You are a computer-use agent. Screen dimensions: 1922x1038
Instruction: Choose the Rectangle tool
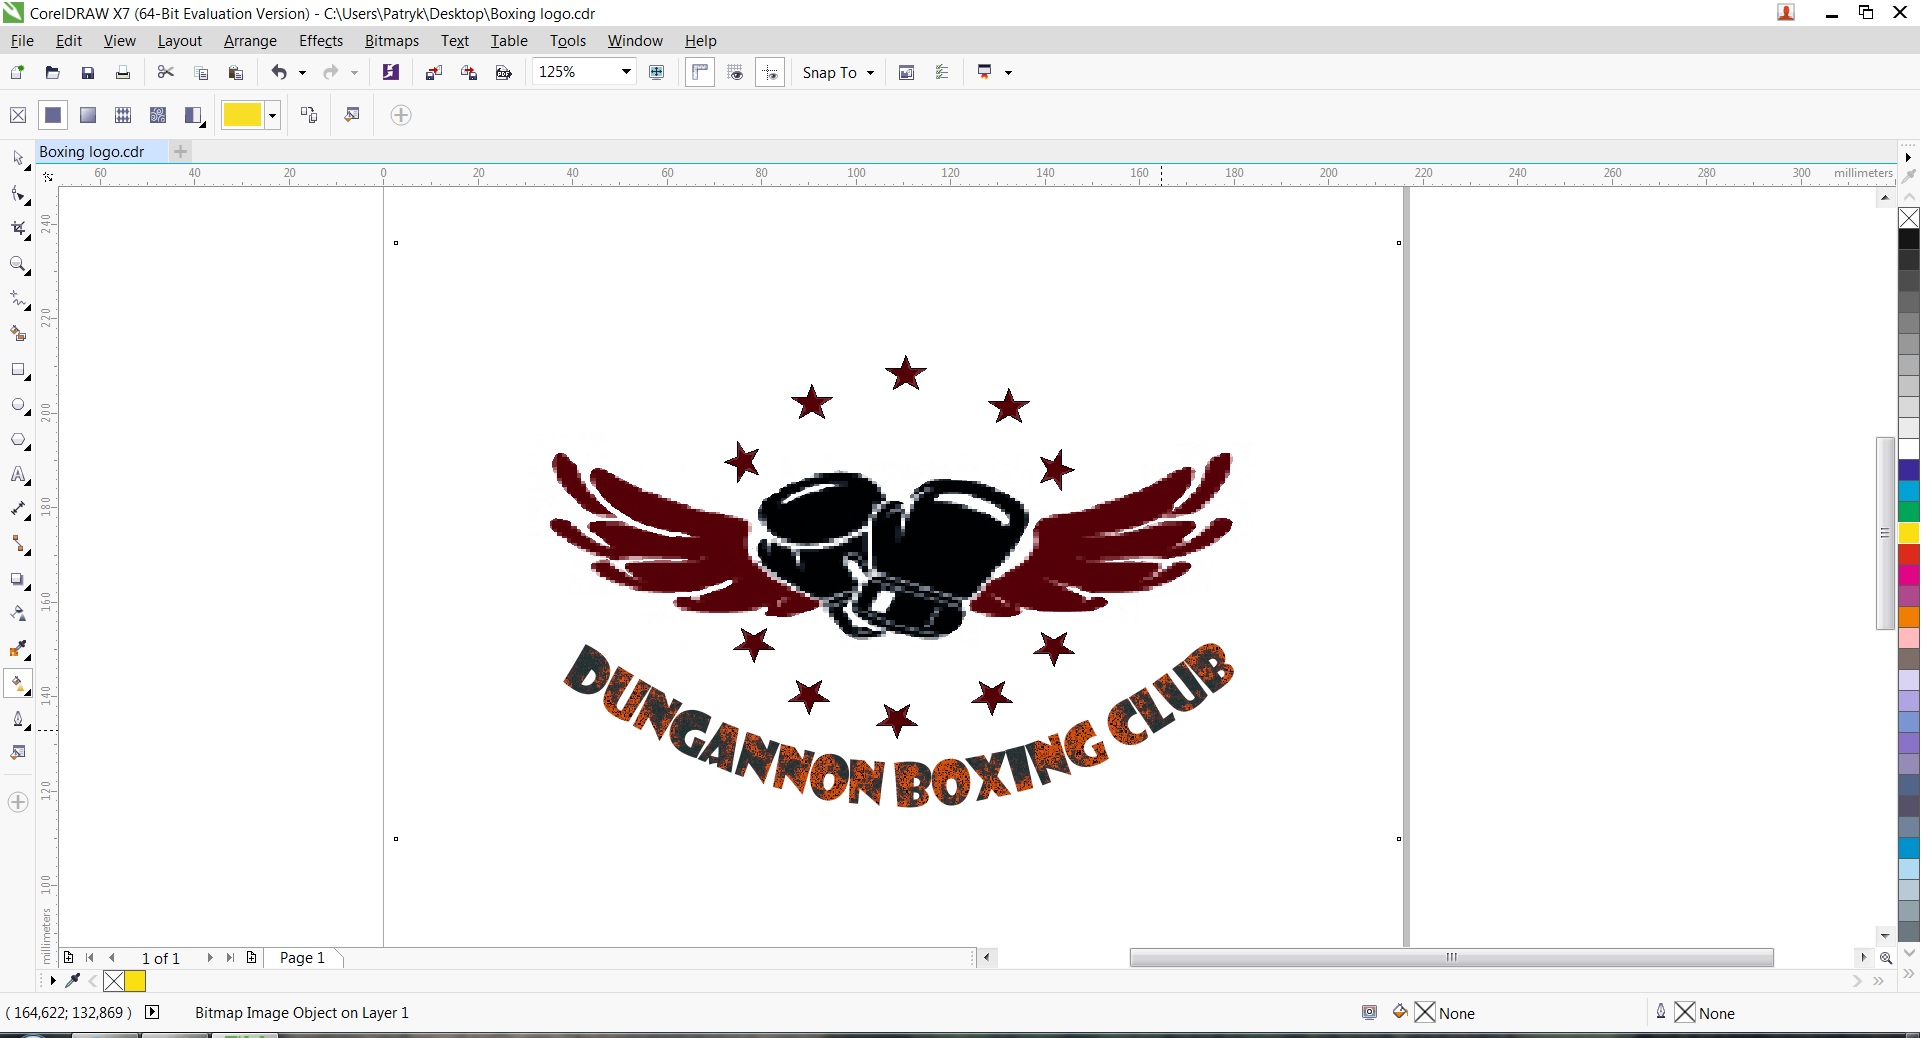pyautogui.click(x=18, y=370)
